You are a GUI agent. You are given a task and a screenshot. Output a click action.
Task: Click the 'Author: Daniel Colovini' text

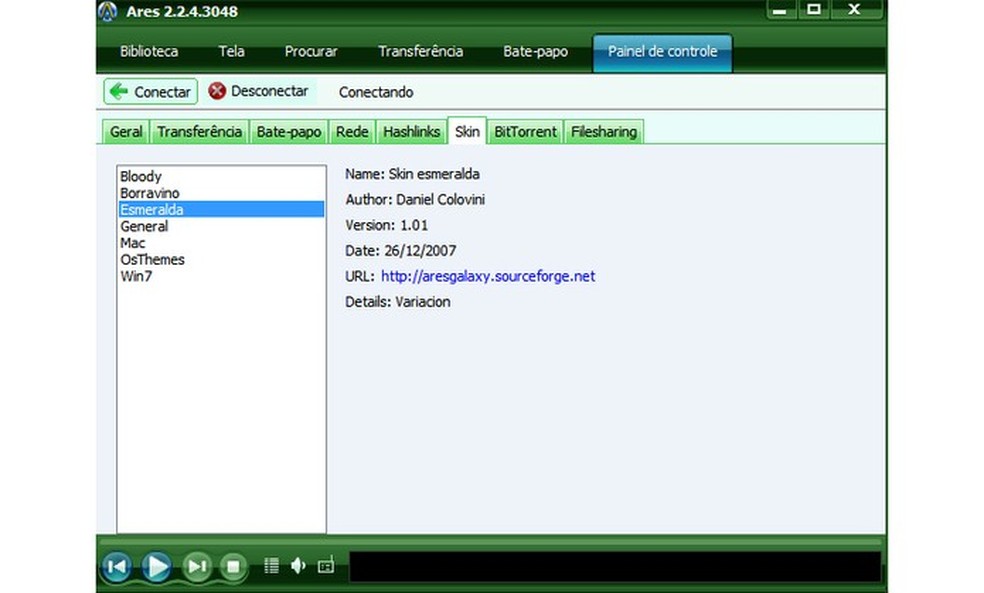(x=415, y=200)
